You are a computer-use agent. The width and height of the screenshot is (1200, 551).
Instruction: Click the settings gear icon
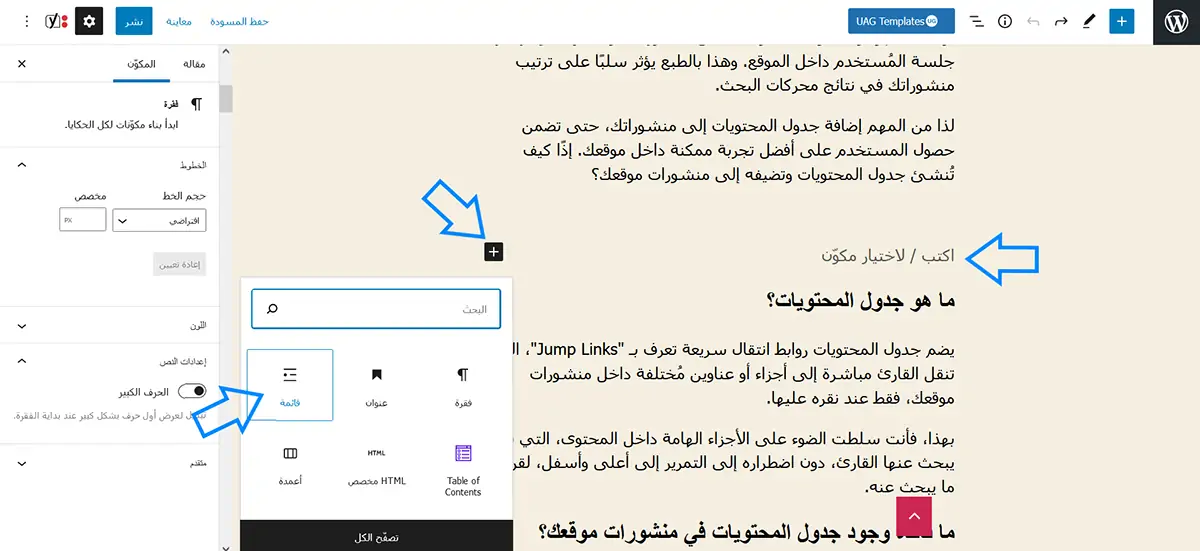(x=89, y=21)
